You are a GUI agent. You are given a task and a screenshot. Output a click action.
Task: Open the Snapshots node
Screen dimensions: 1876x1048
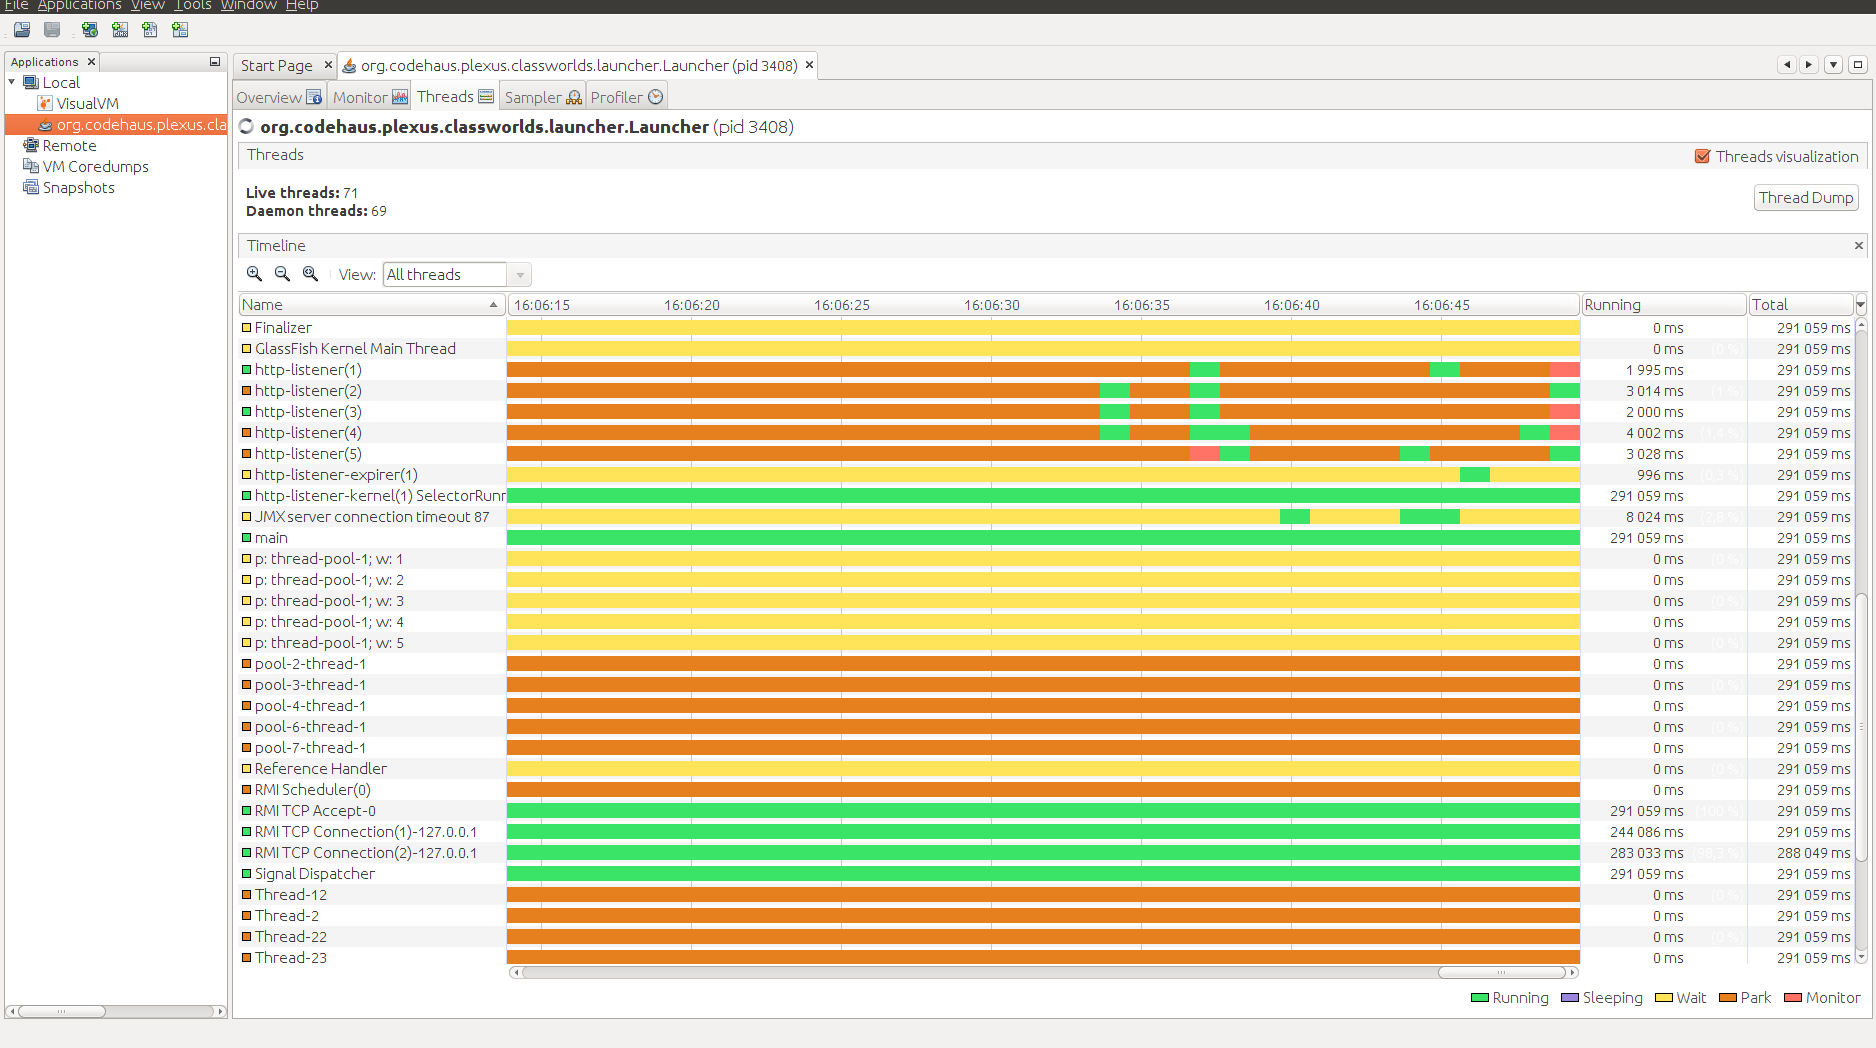(x=69, y=187)
